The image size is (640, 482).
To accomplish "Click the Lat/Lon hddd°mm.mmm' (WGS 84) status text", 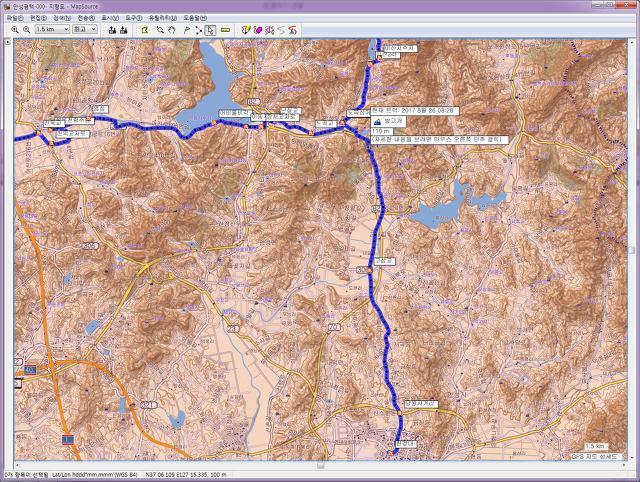I will 95,475.
